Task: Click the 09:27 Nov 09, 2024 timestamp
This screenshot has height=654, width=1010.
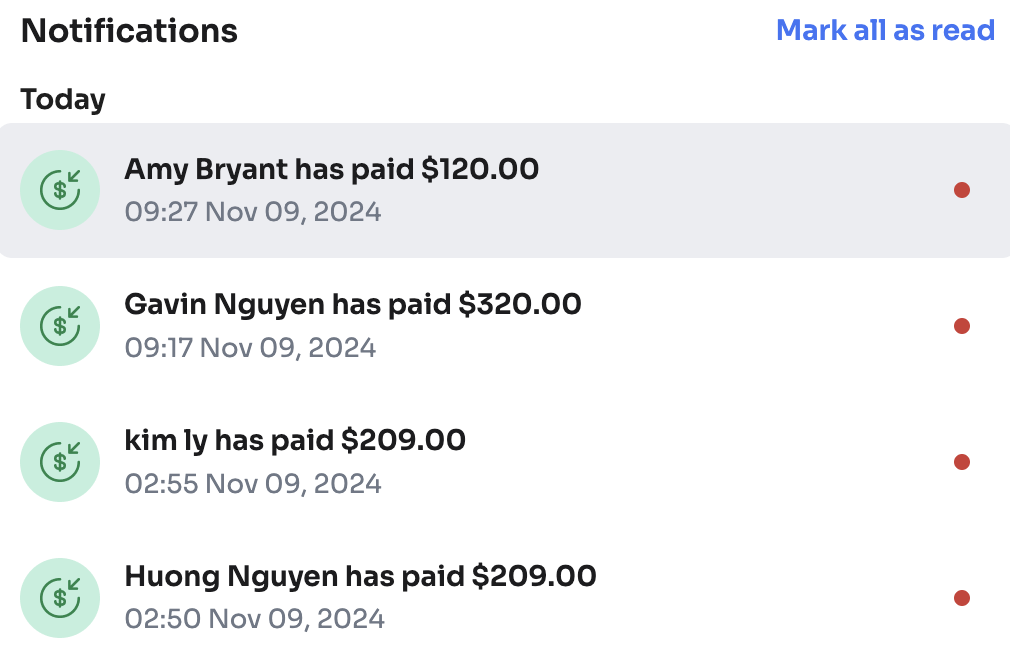Action: [252, 212]
